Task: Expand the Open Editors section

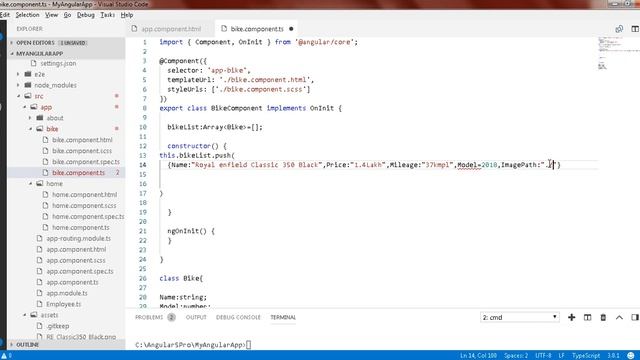Action: click(x=66, y=42)
